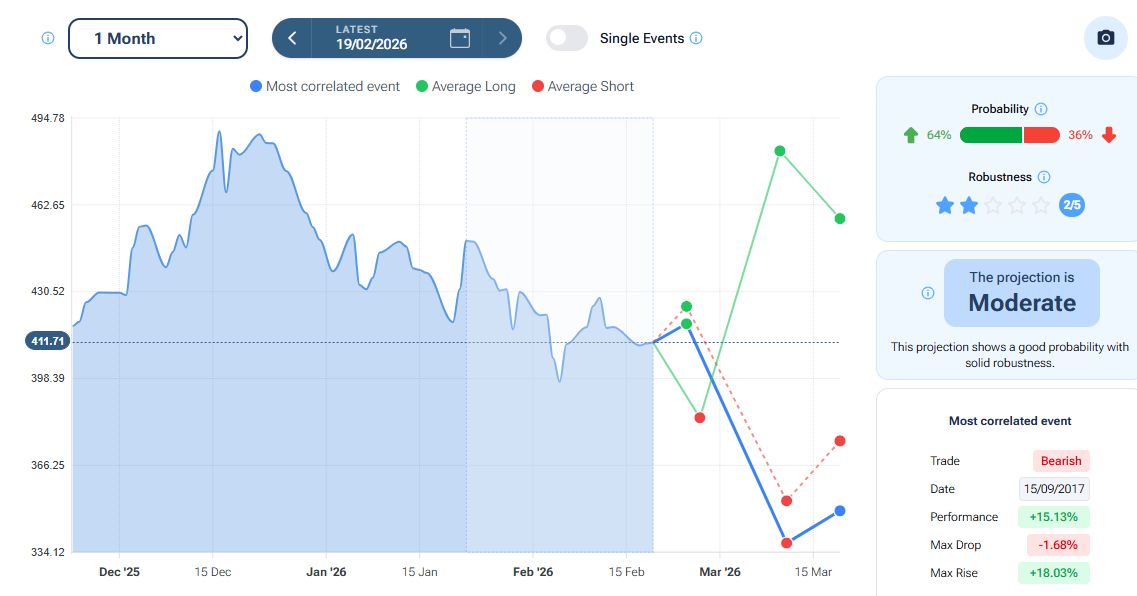Click the camera screenshot icon
The width and height of the screenshot is (1137, 596).
tap(1105, 38)
